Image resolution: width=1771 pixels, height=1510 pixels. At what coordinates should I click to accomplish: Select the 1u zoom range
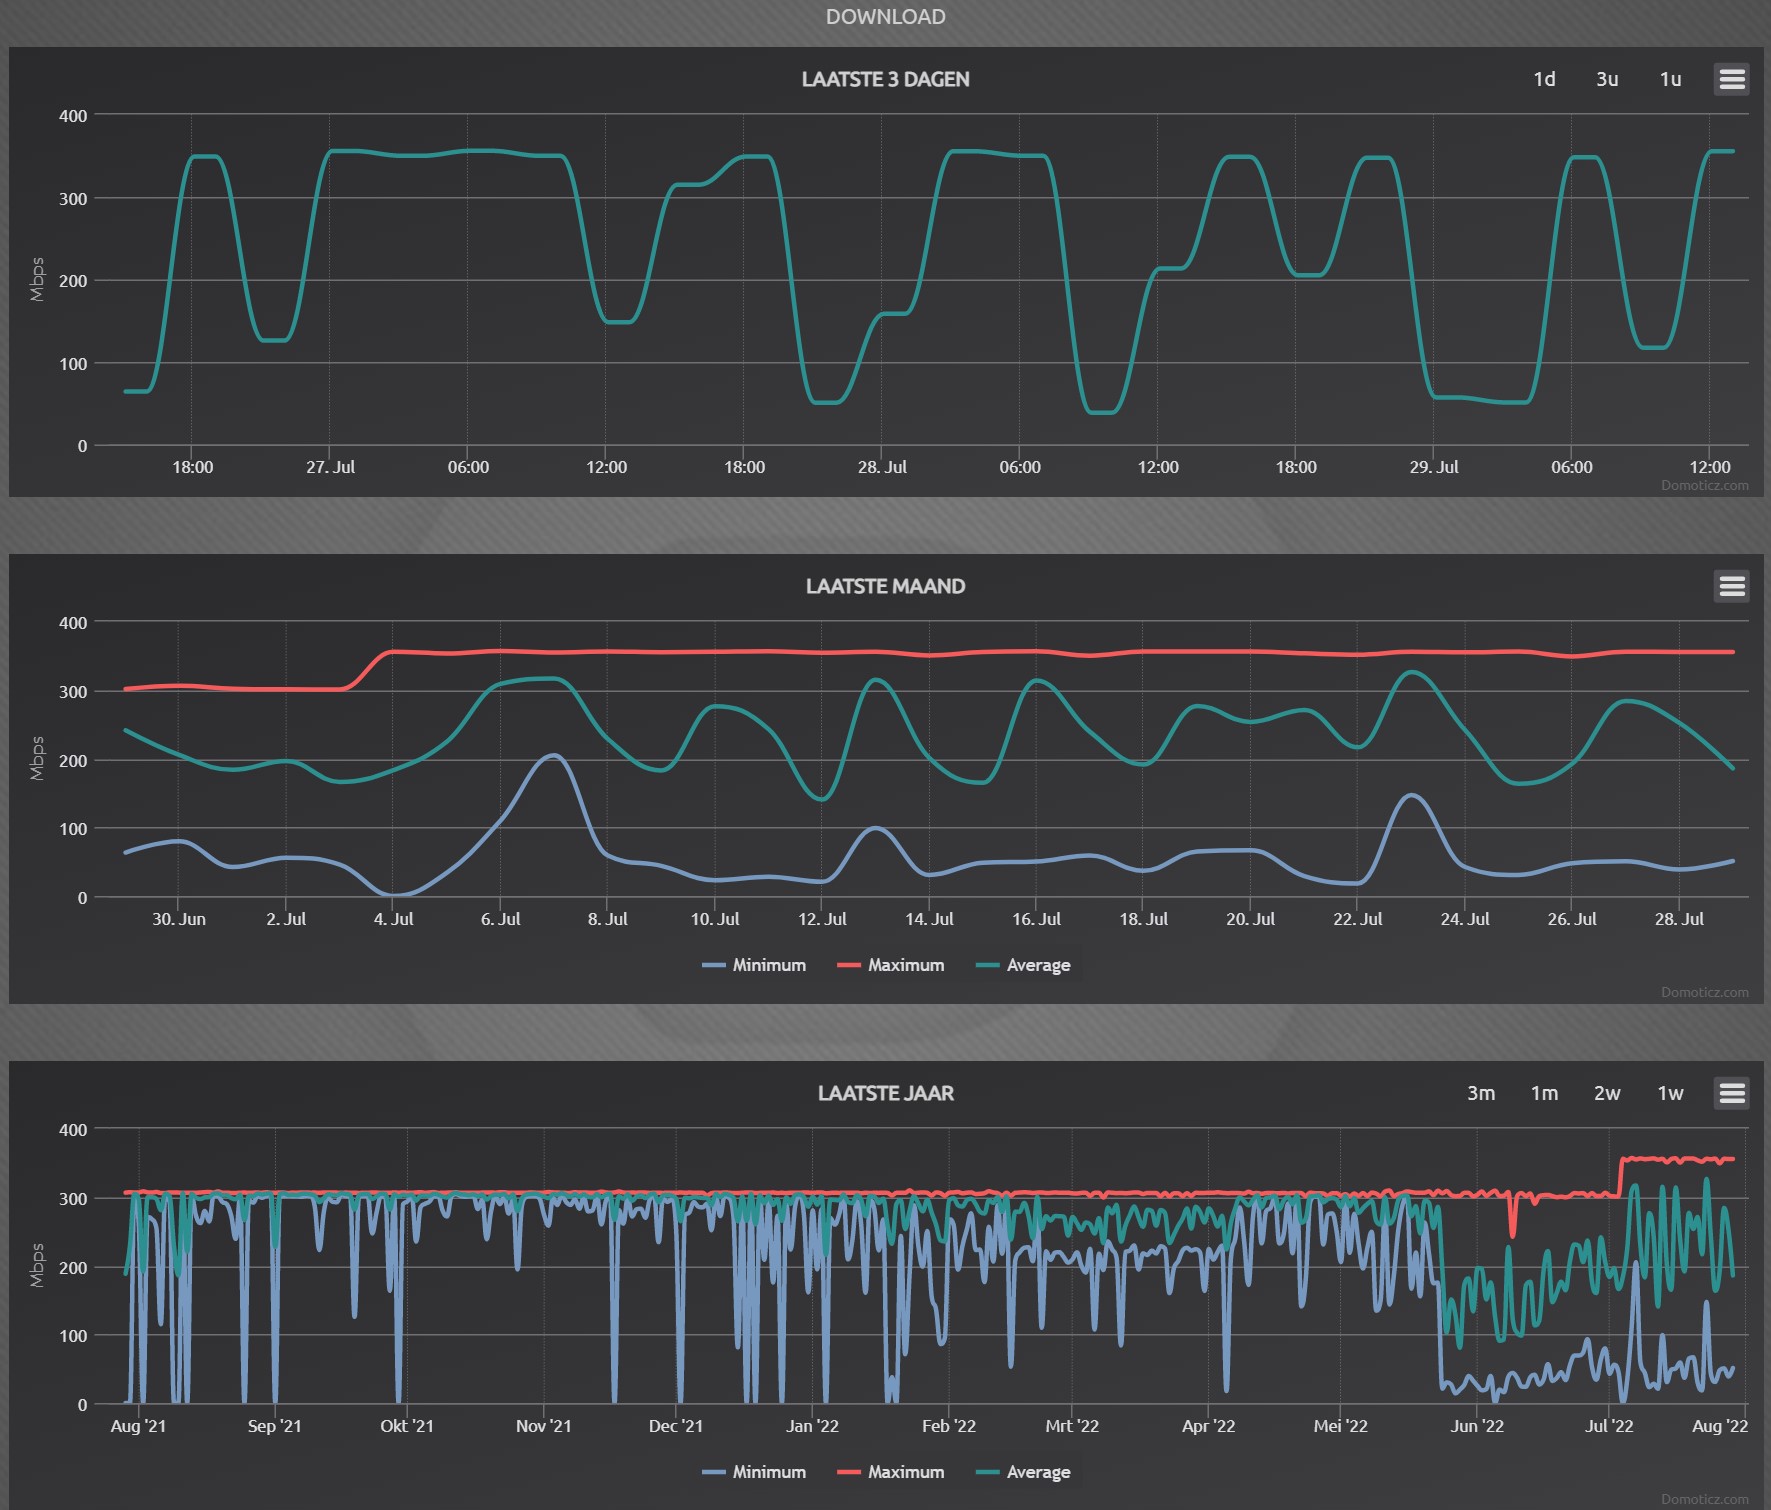(1670, 79)
